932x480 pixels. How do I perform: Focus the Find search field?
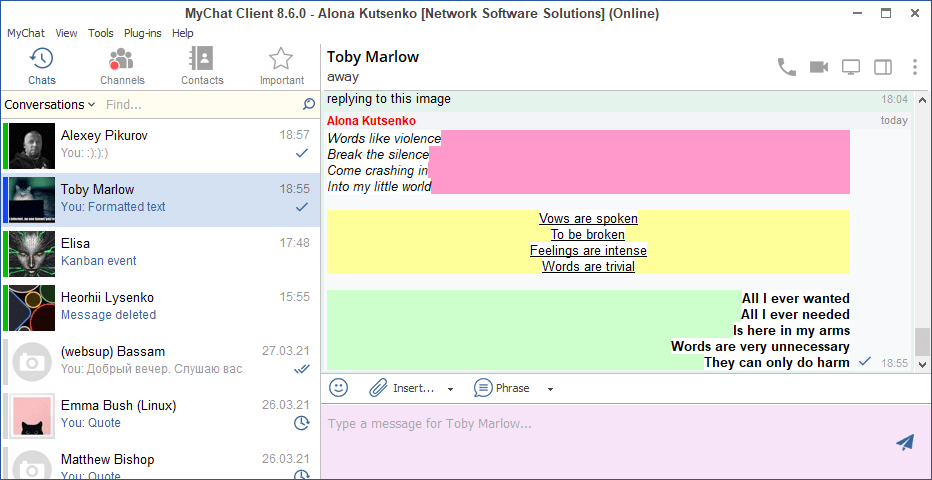coord(202,105)
